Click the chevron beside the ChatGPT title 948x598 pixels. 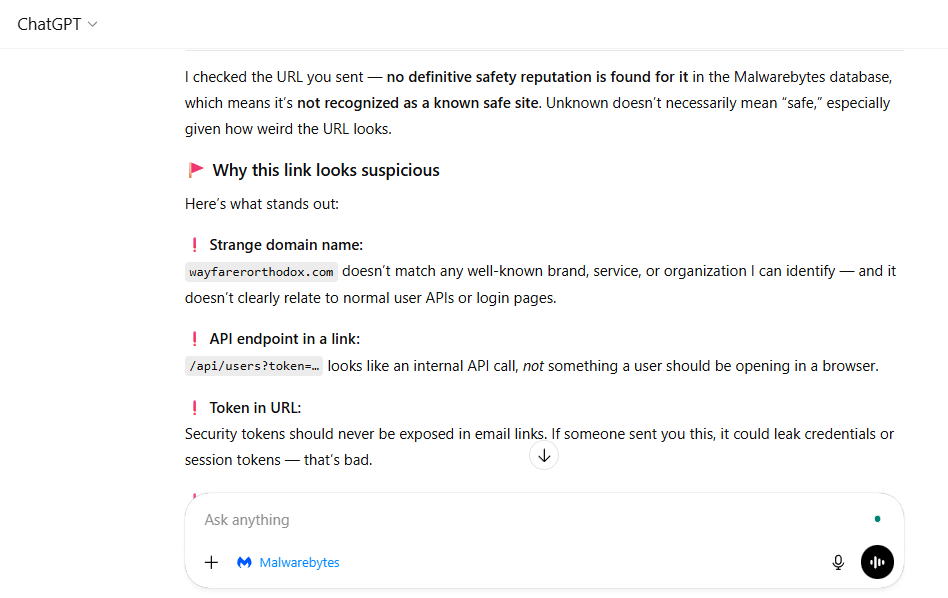[93, 24]
